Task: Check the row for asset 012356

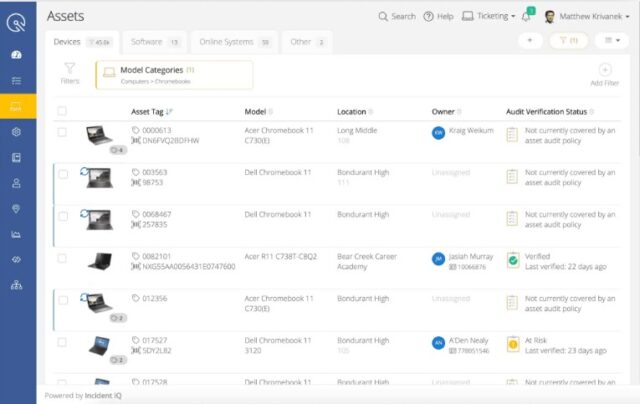Action: [63, 300]
